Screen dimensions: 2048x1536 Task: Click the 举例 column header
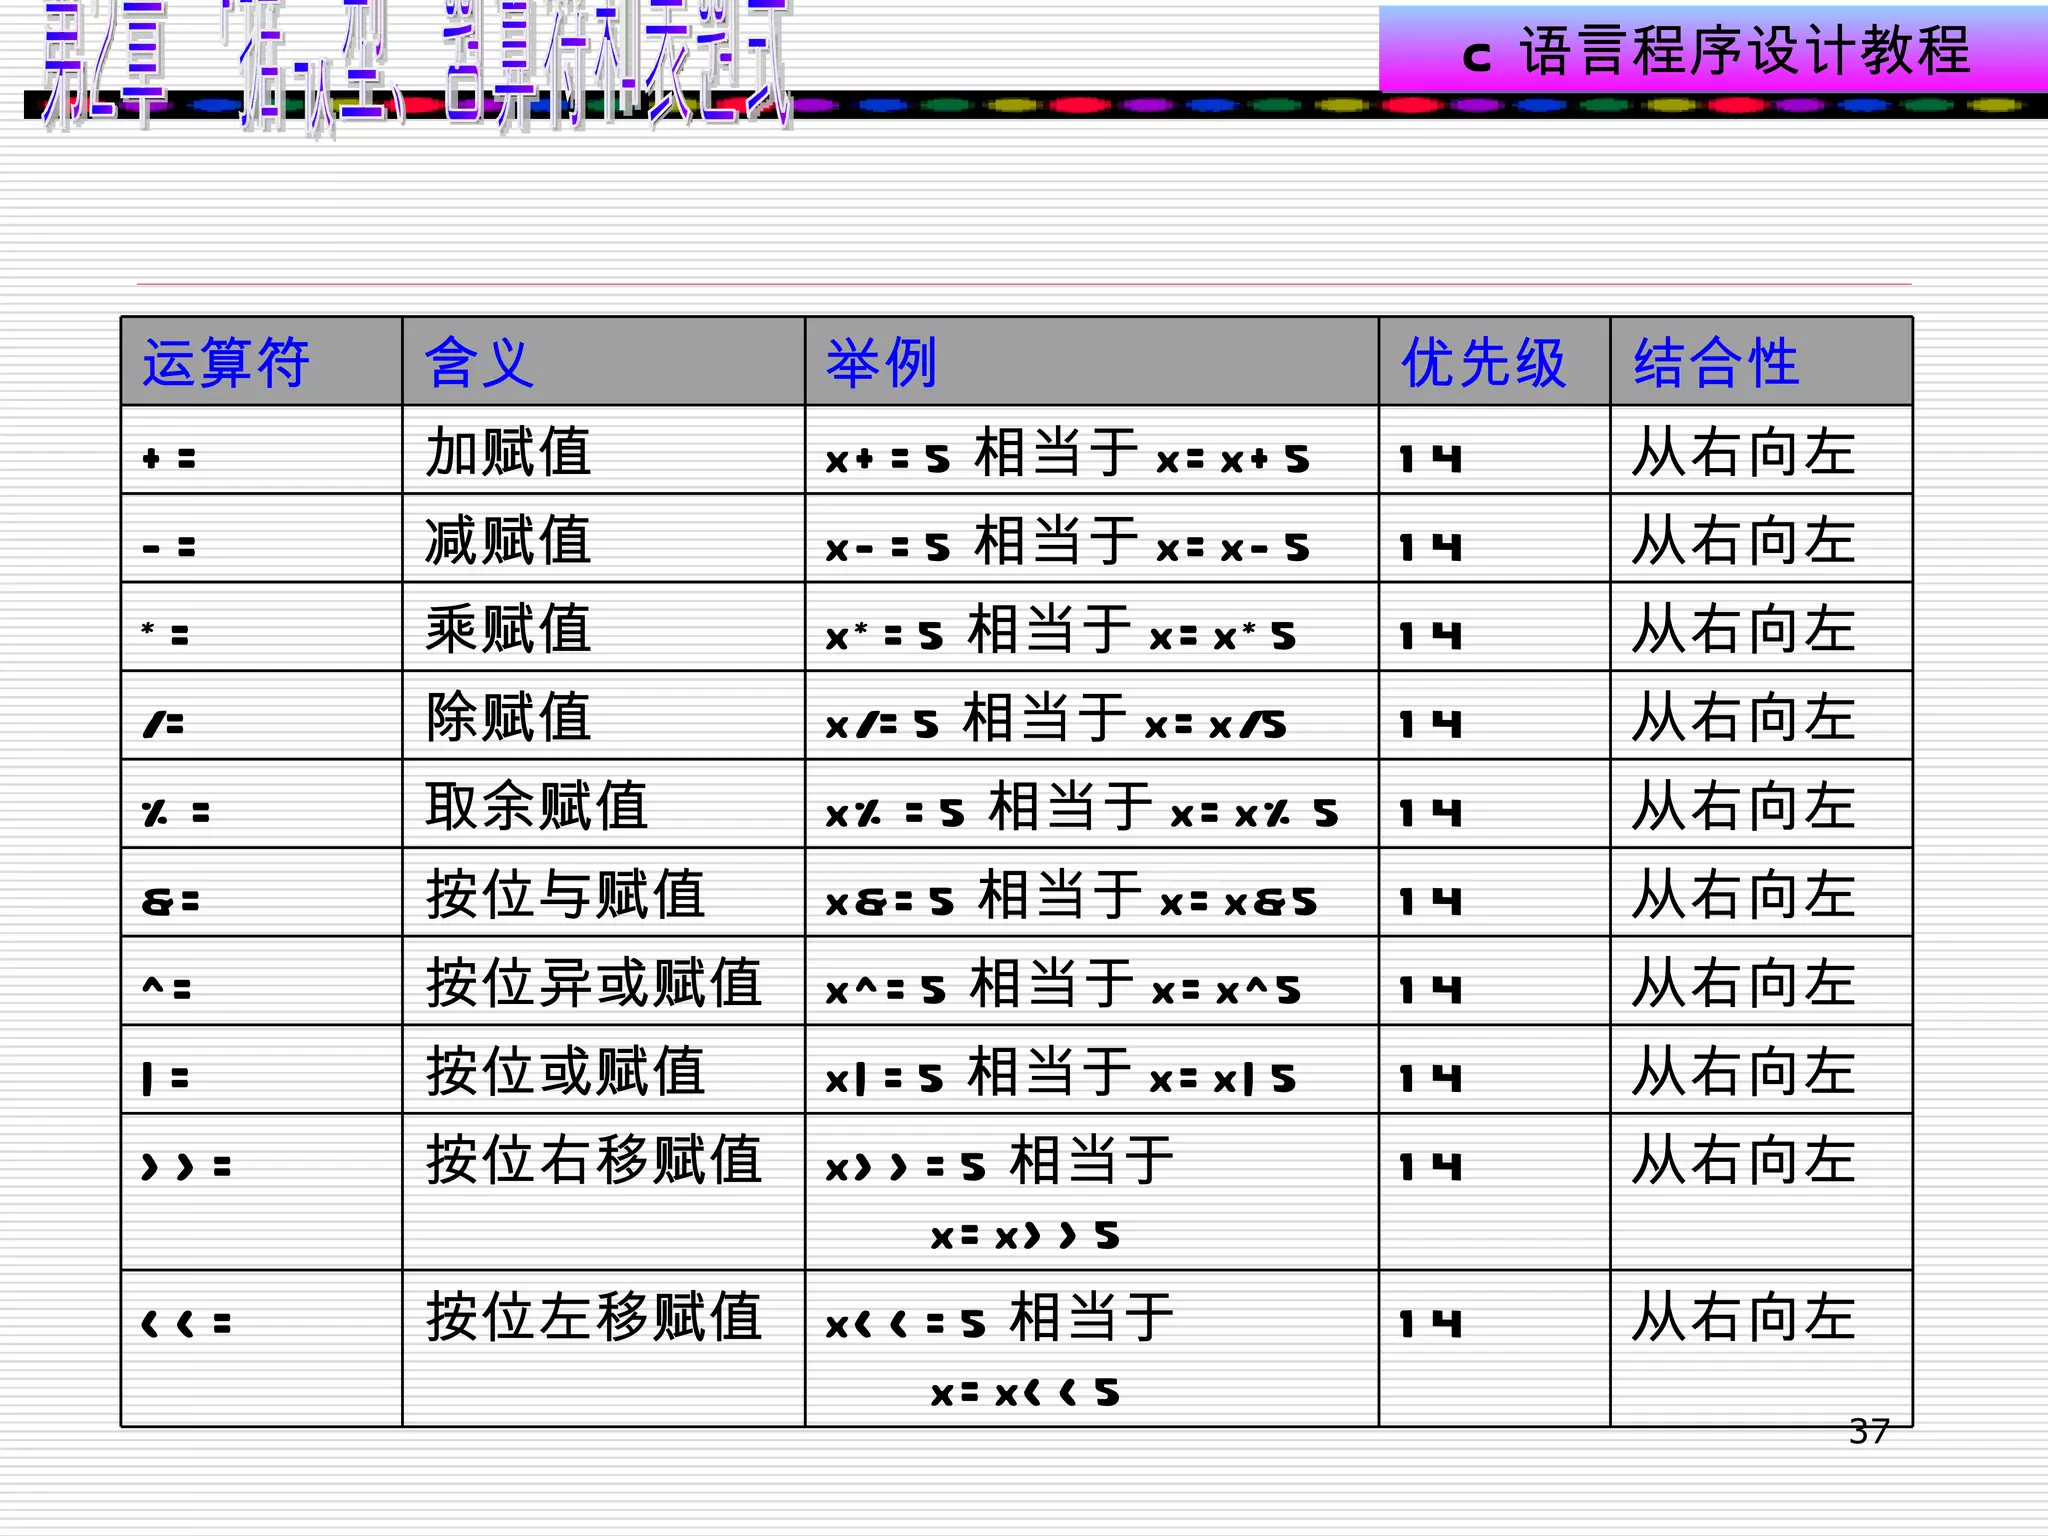tap(1092, 362)
